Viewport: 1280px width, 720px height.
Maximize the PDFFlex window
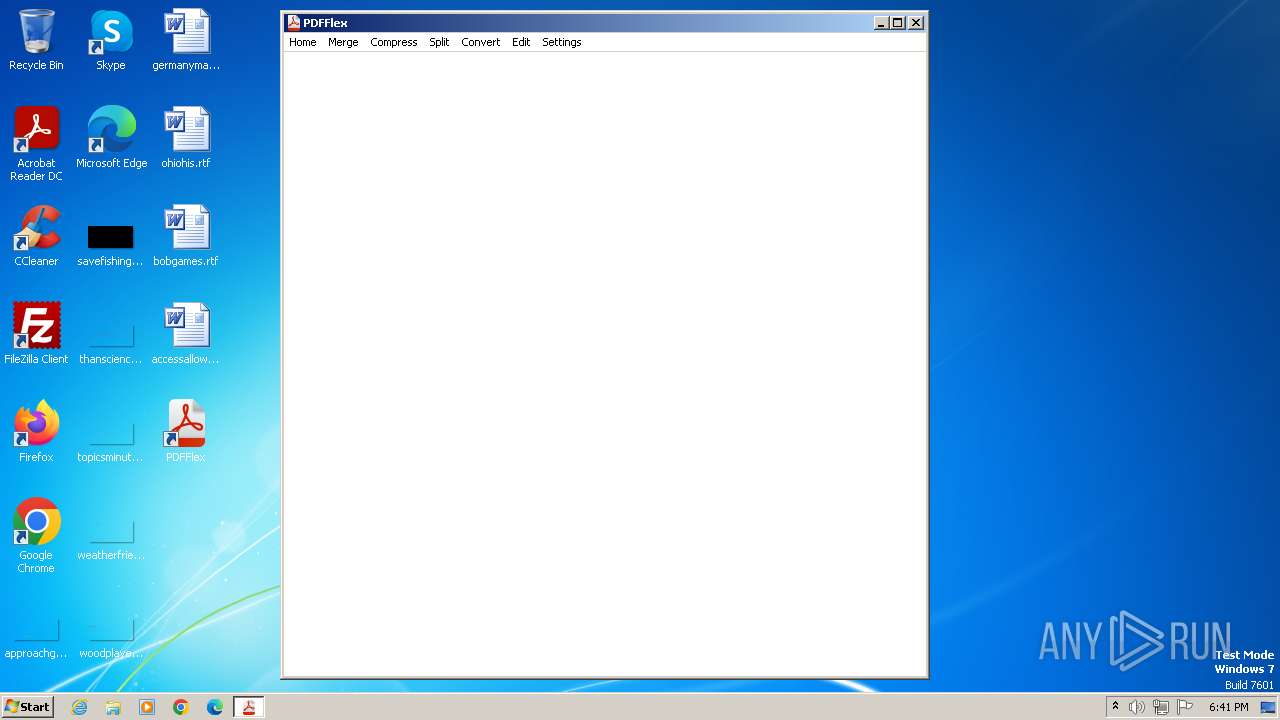[x=897, y=22]
